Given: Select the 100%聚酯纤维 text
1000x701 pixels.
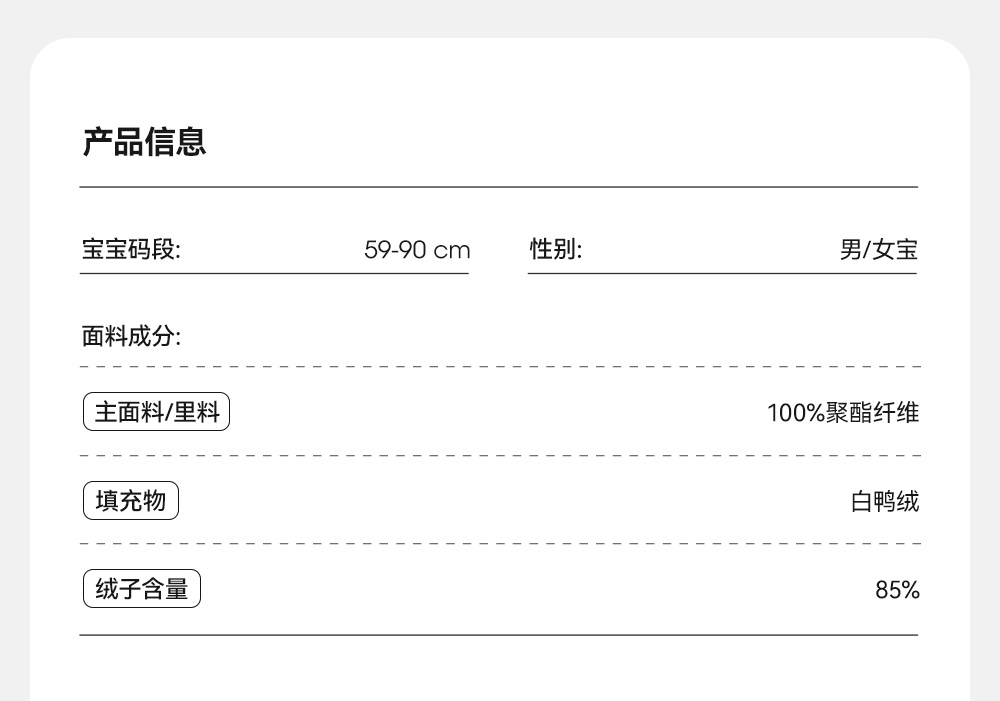Looking at the screenshot, I should click(843, 412).
